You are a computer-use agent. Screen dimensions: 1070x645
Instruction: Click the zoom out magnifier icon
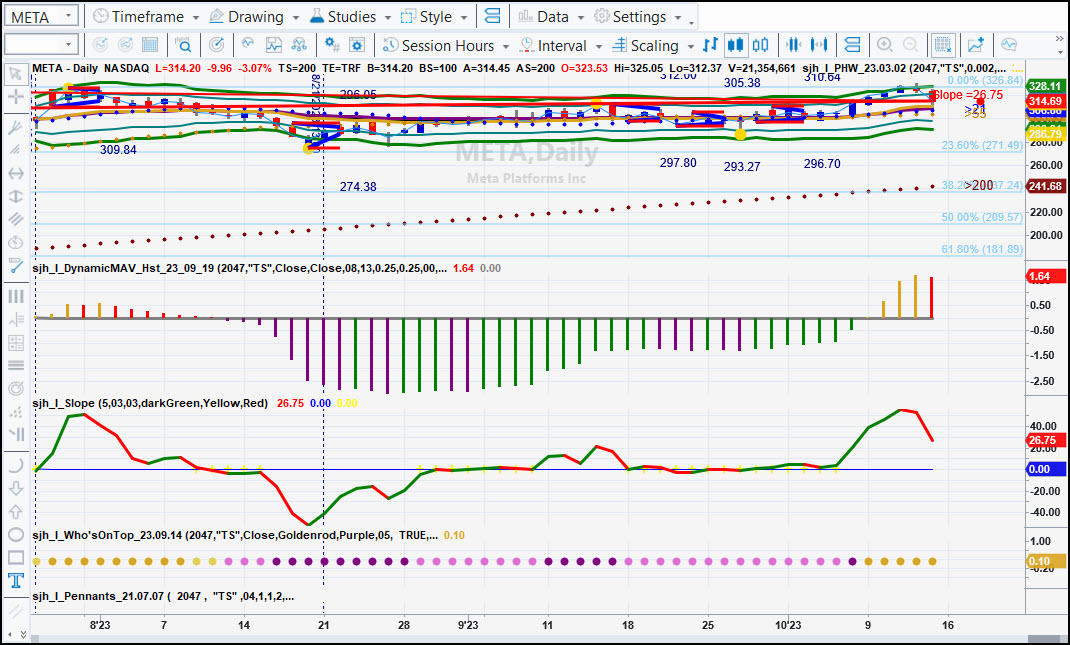point(910,45)
